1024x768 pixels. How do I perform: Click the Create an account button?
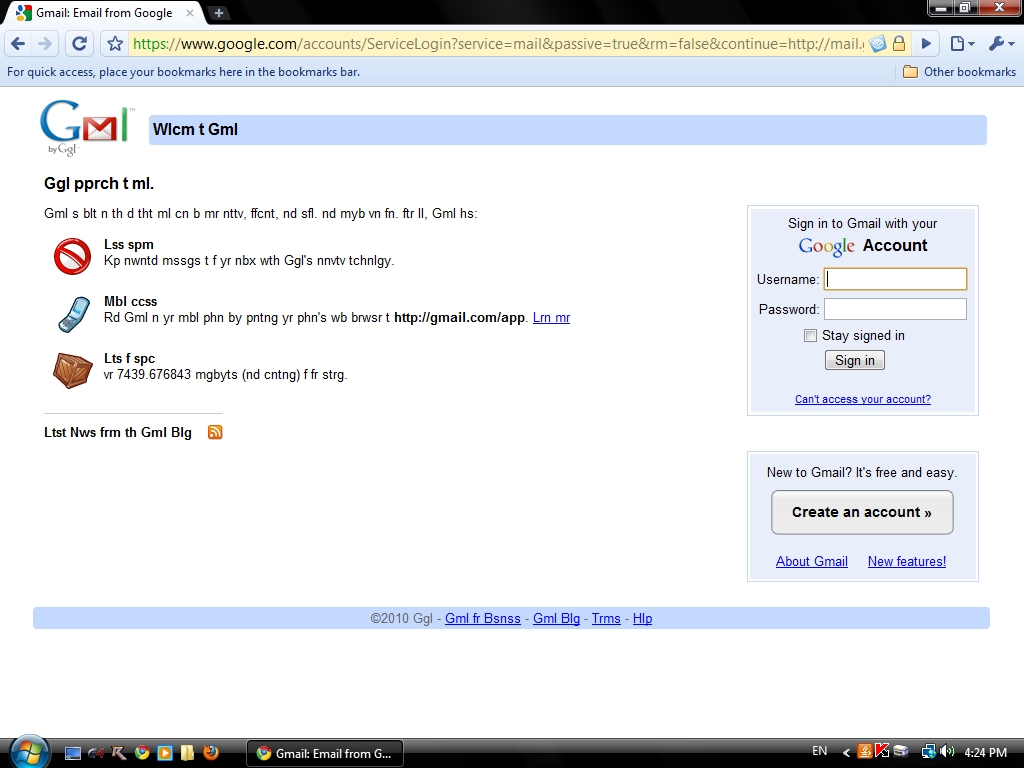point(861,512)
